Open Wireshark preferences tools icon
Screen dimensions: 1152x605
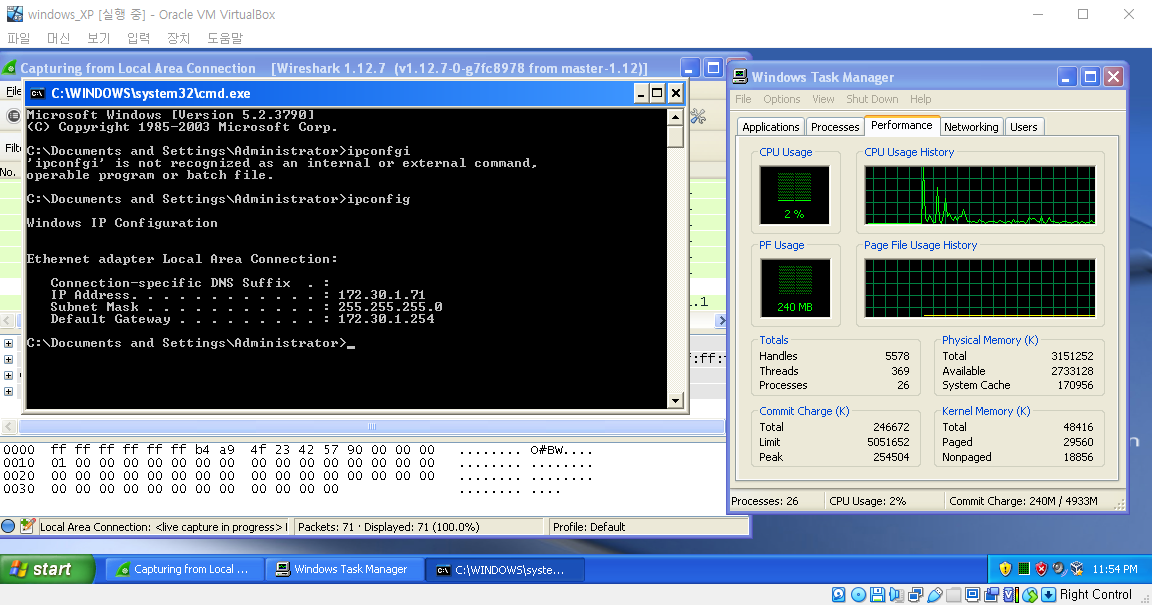(x=698, y=117)
